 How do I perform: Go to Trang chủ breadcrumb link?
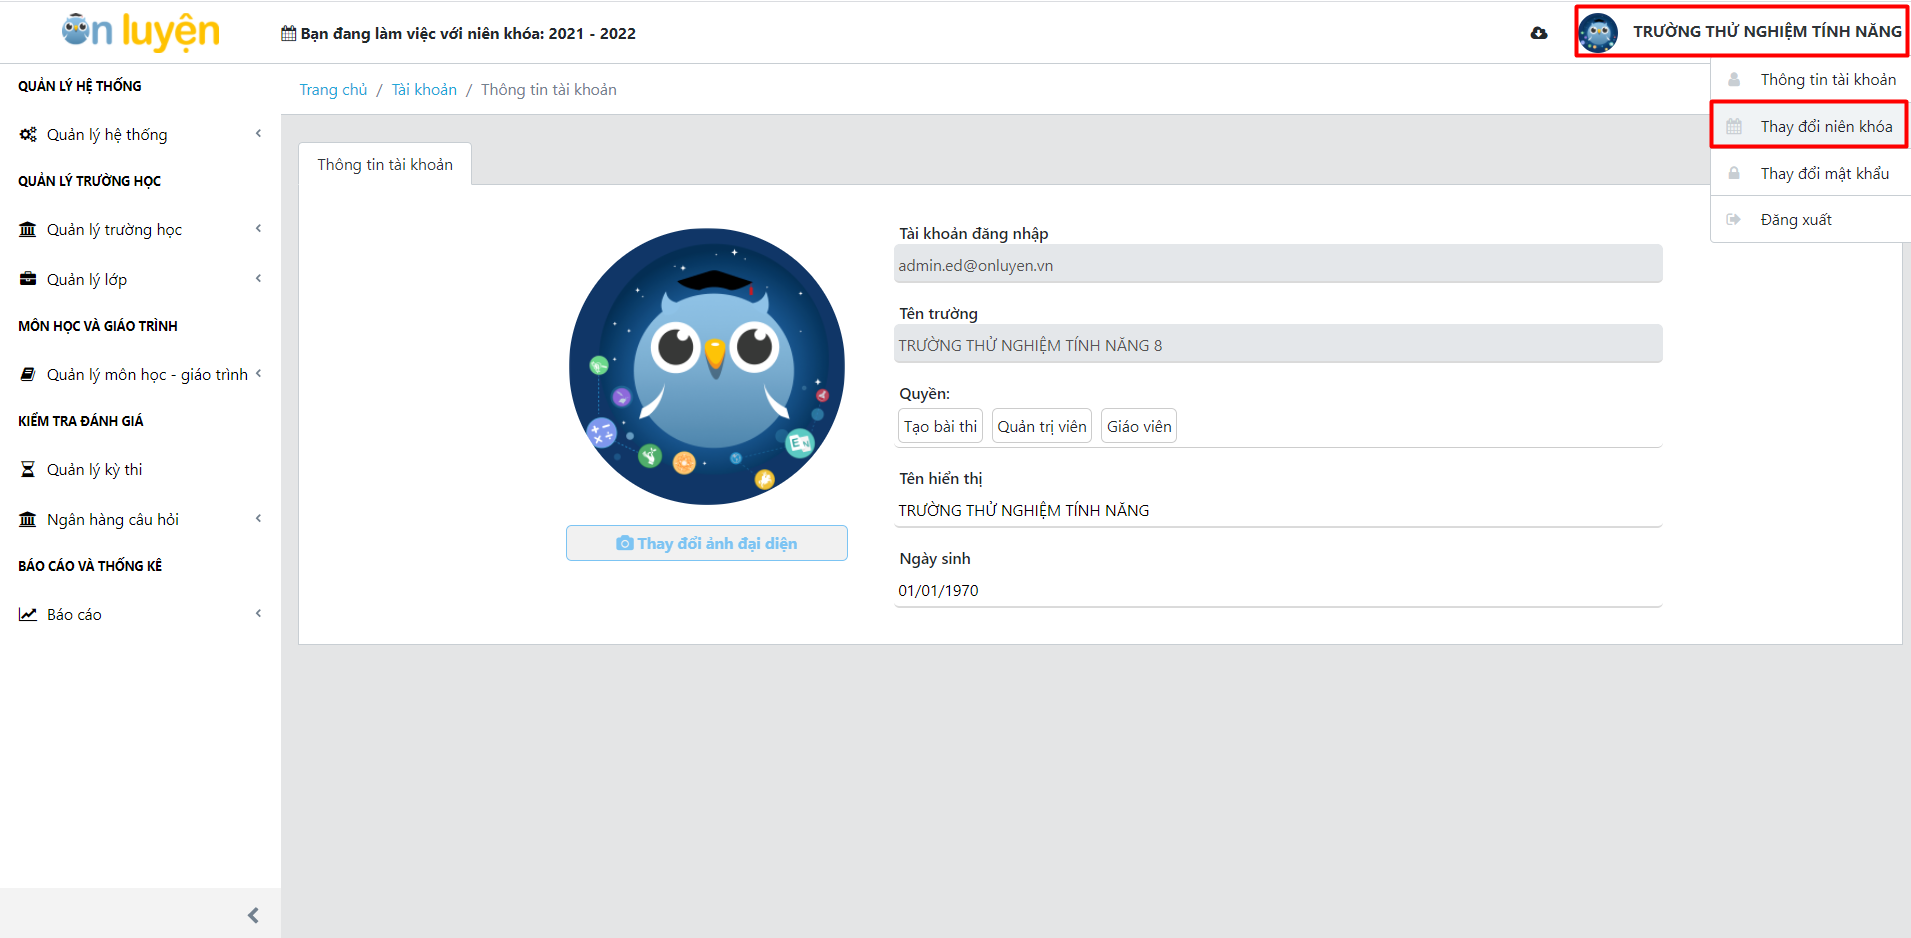(x=333, y=90)
